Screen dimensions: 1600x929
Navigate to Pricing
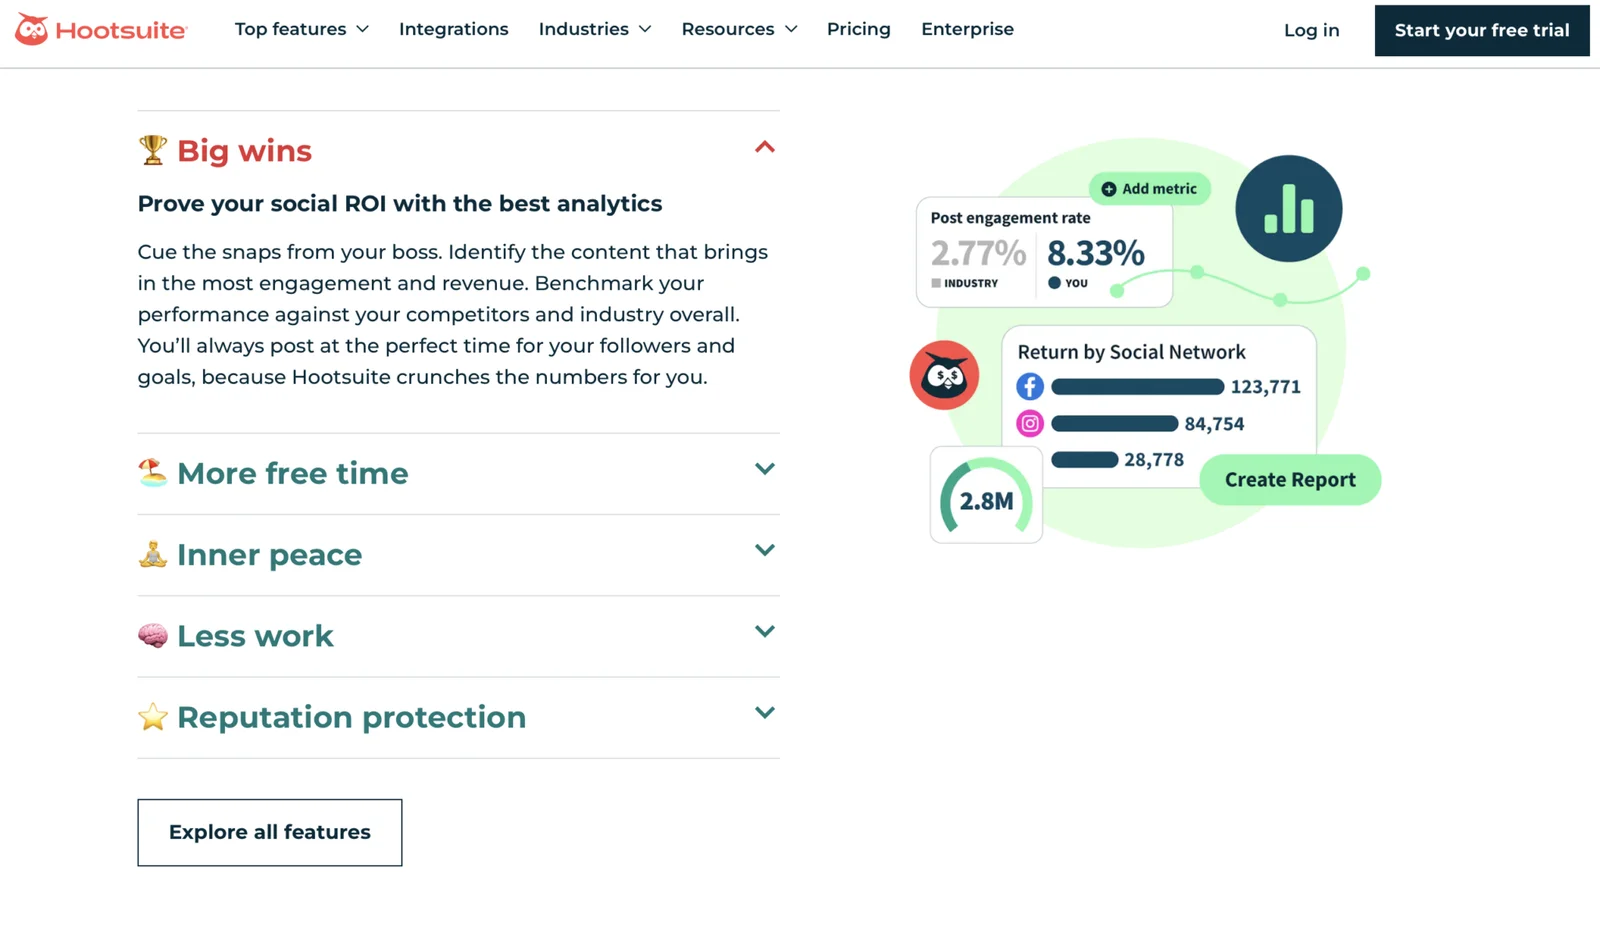coord(859,29)
